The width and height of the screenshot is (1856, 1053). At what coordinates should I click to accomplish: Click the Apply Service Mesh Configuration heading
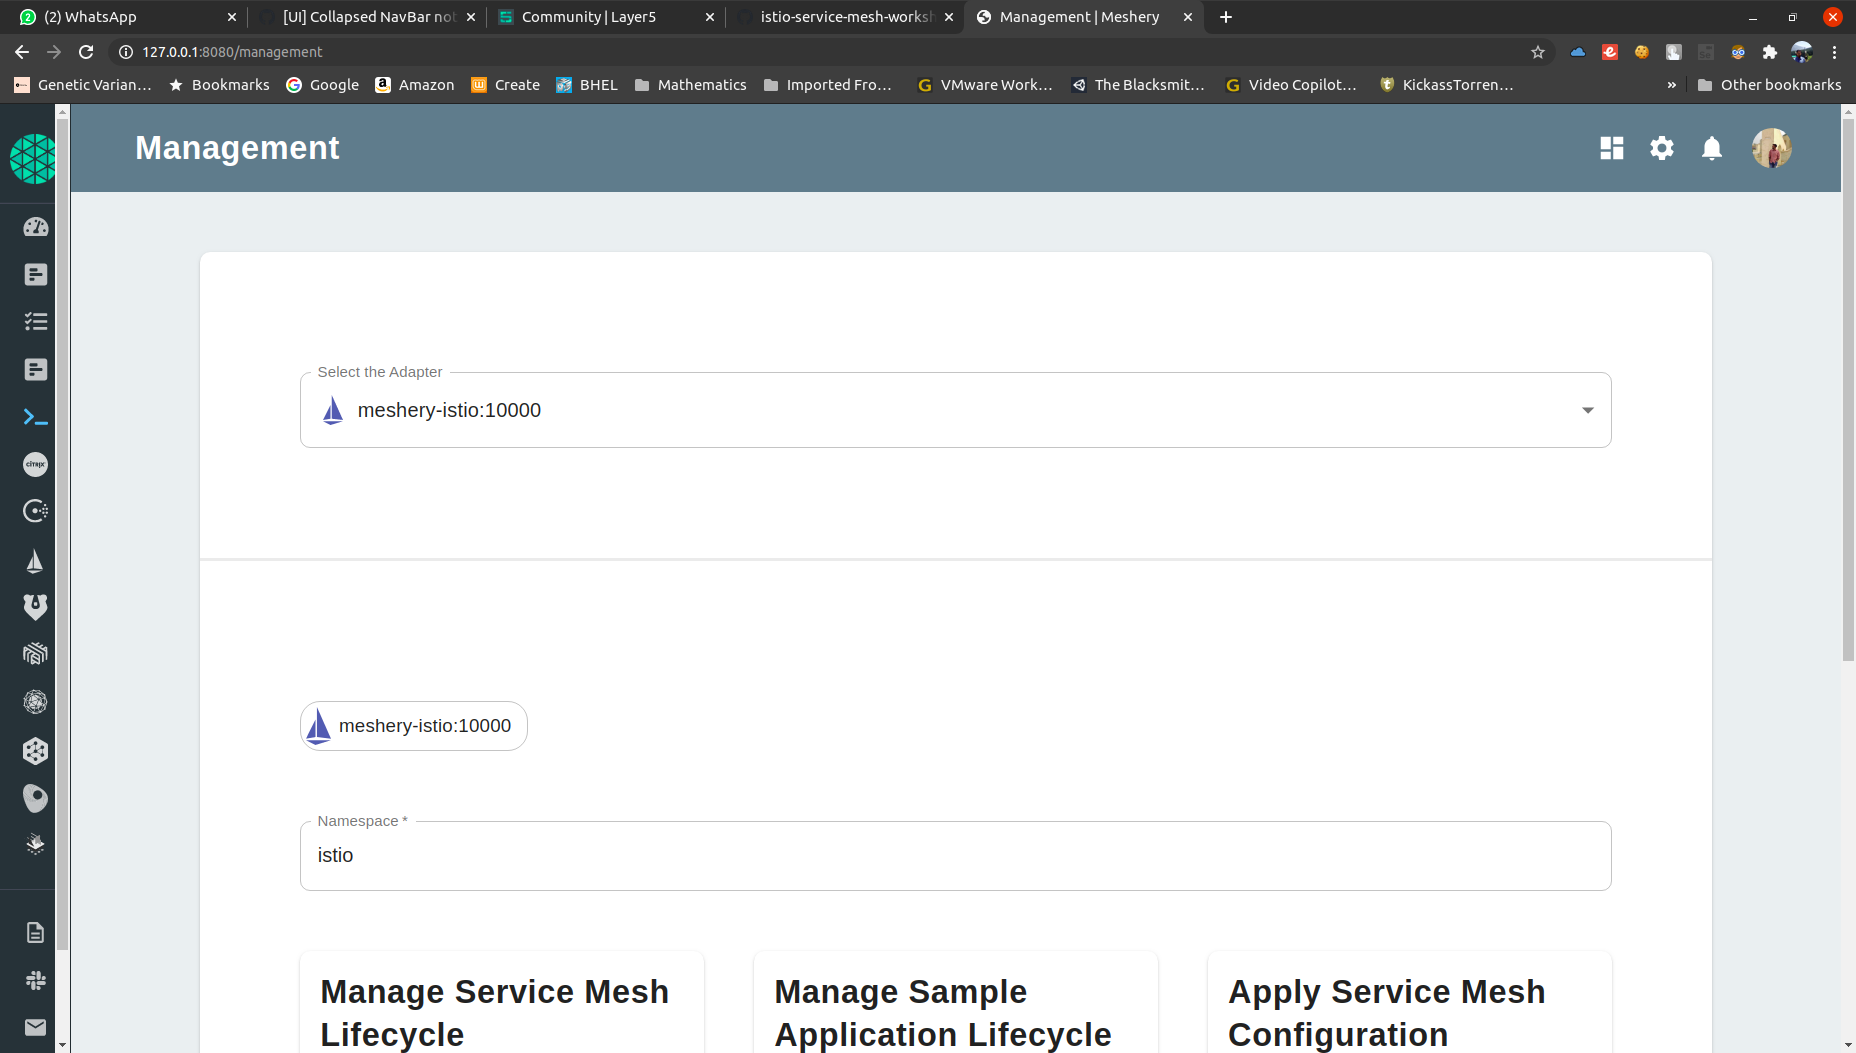click(x=1386, y=1013)
